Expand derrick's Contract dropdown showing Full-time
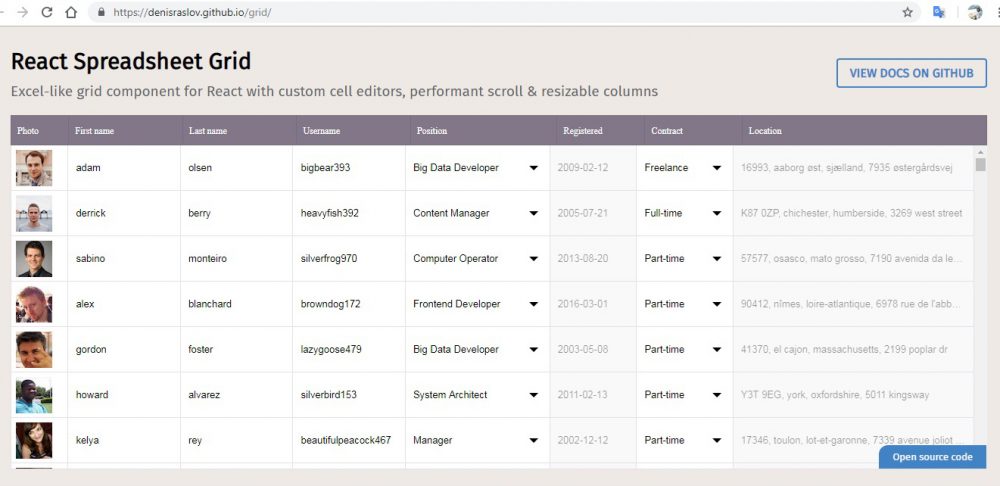 click(x=717, y=213)
